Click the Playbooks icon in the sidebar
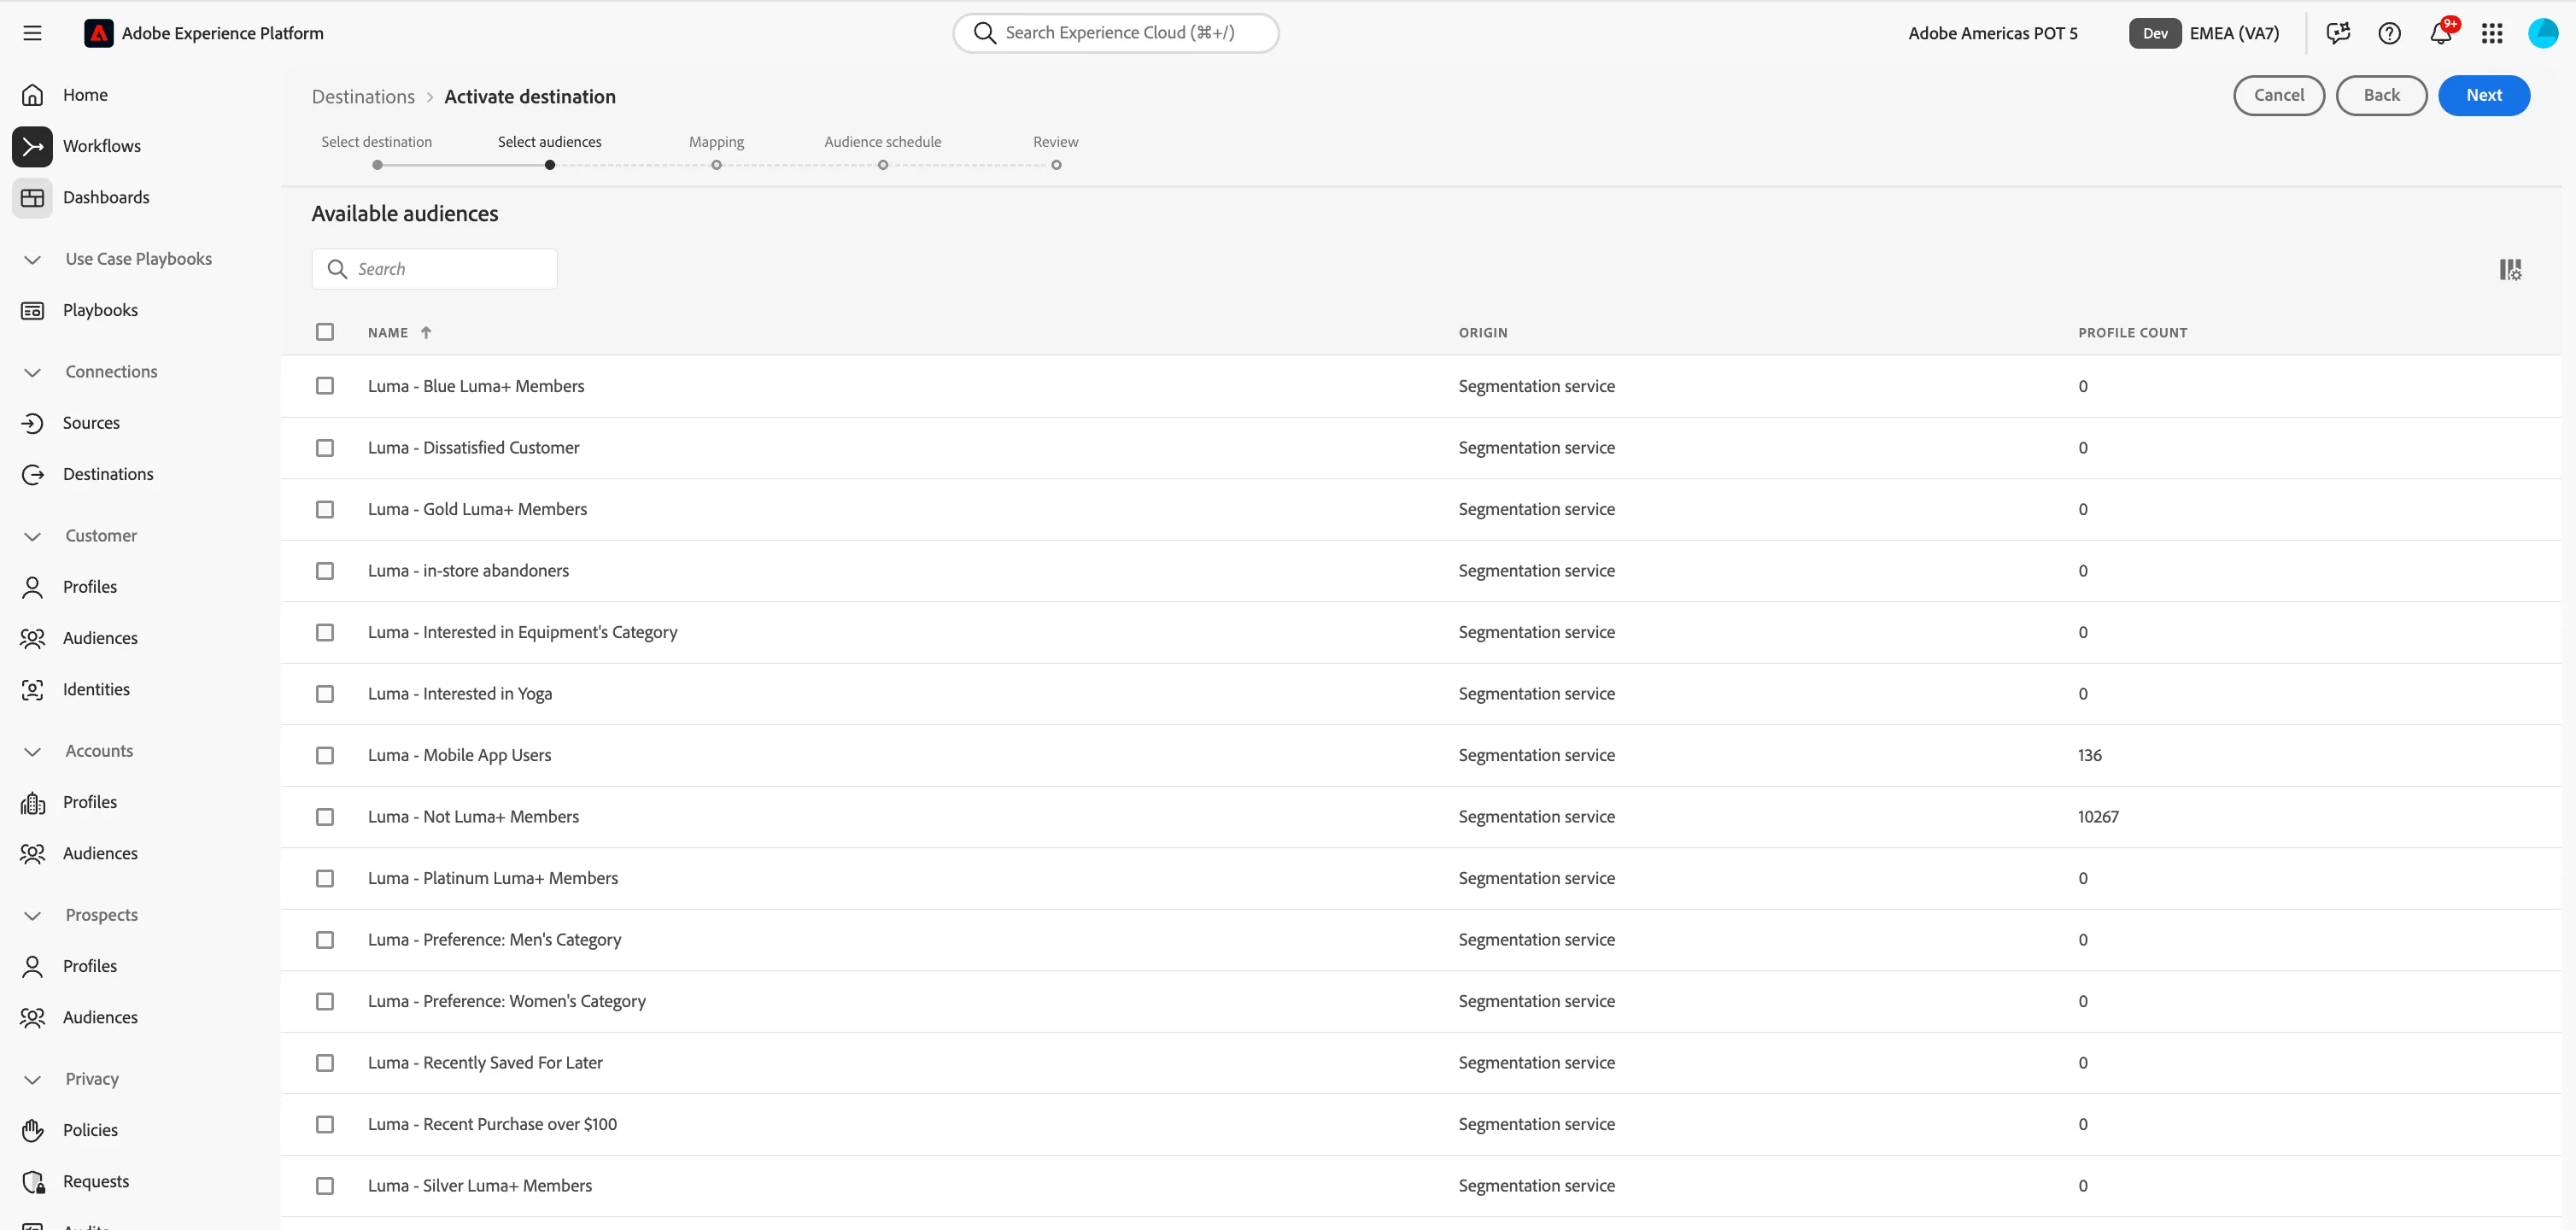This screenshot has height=1230, width=2576. (32, 310)
